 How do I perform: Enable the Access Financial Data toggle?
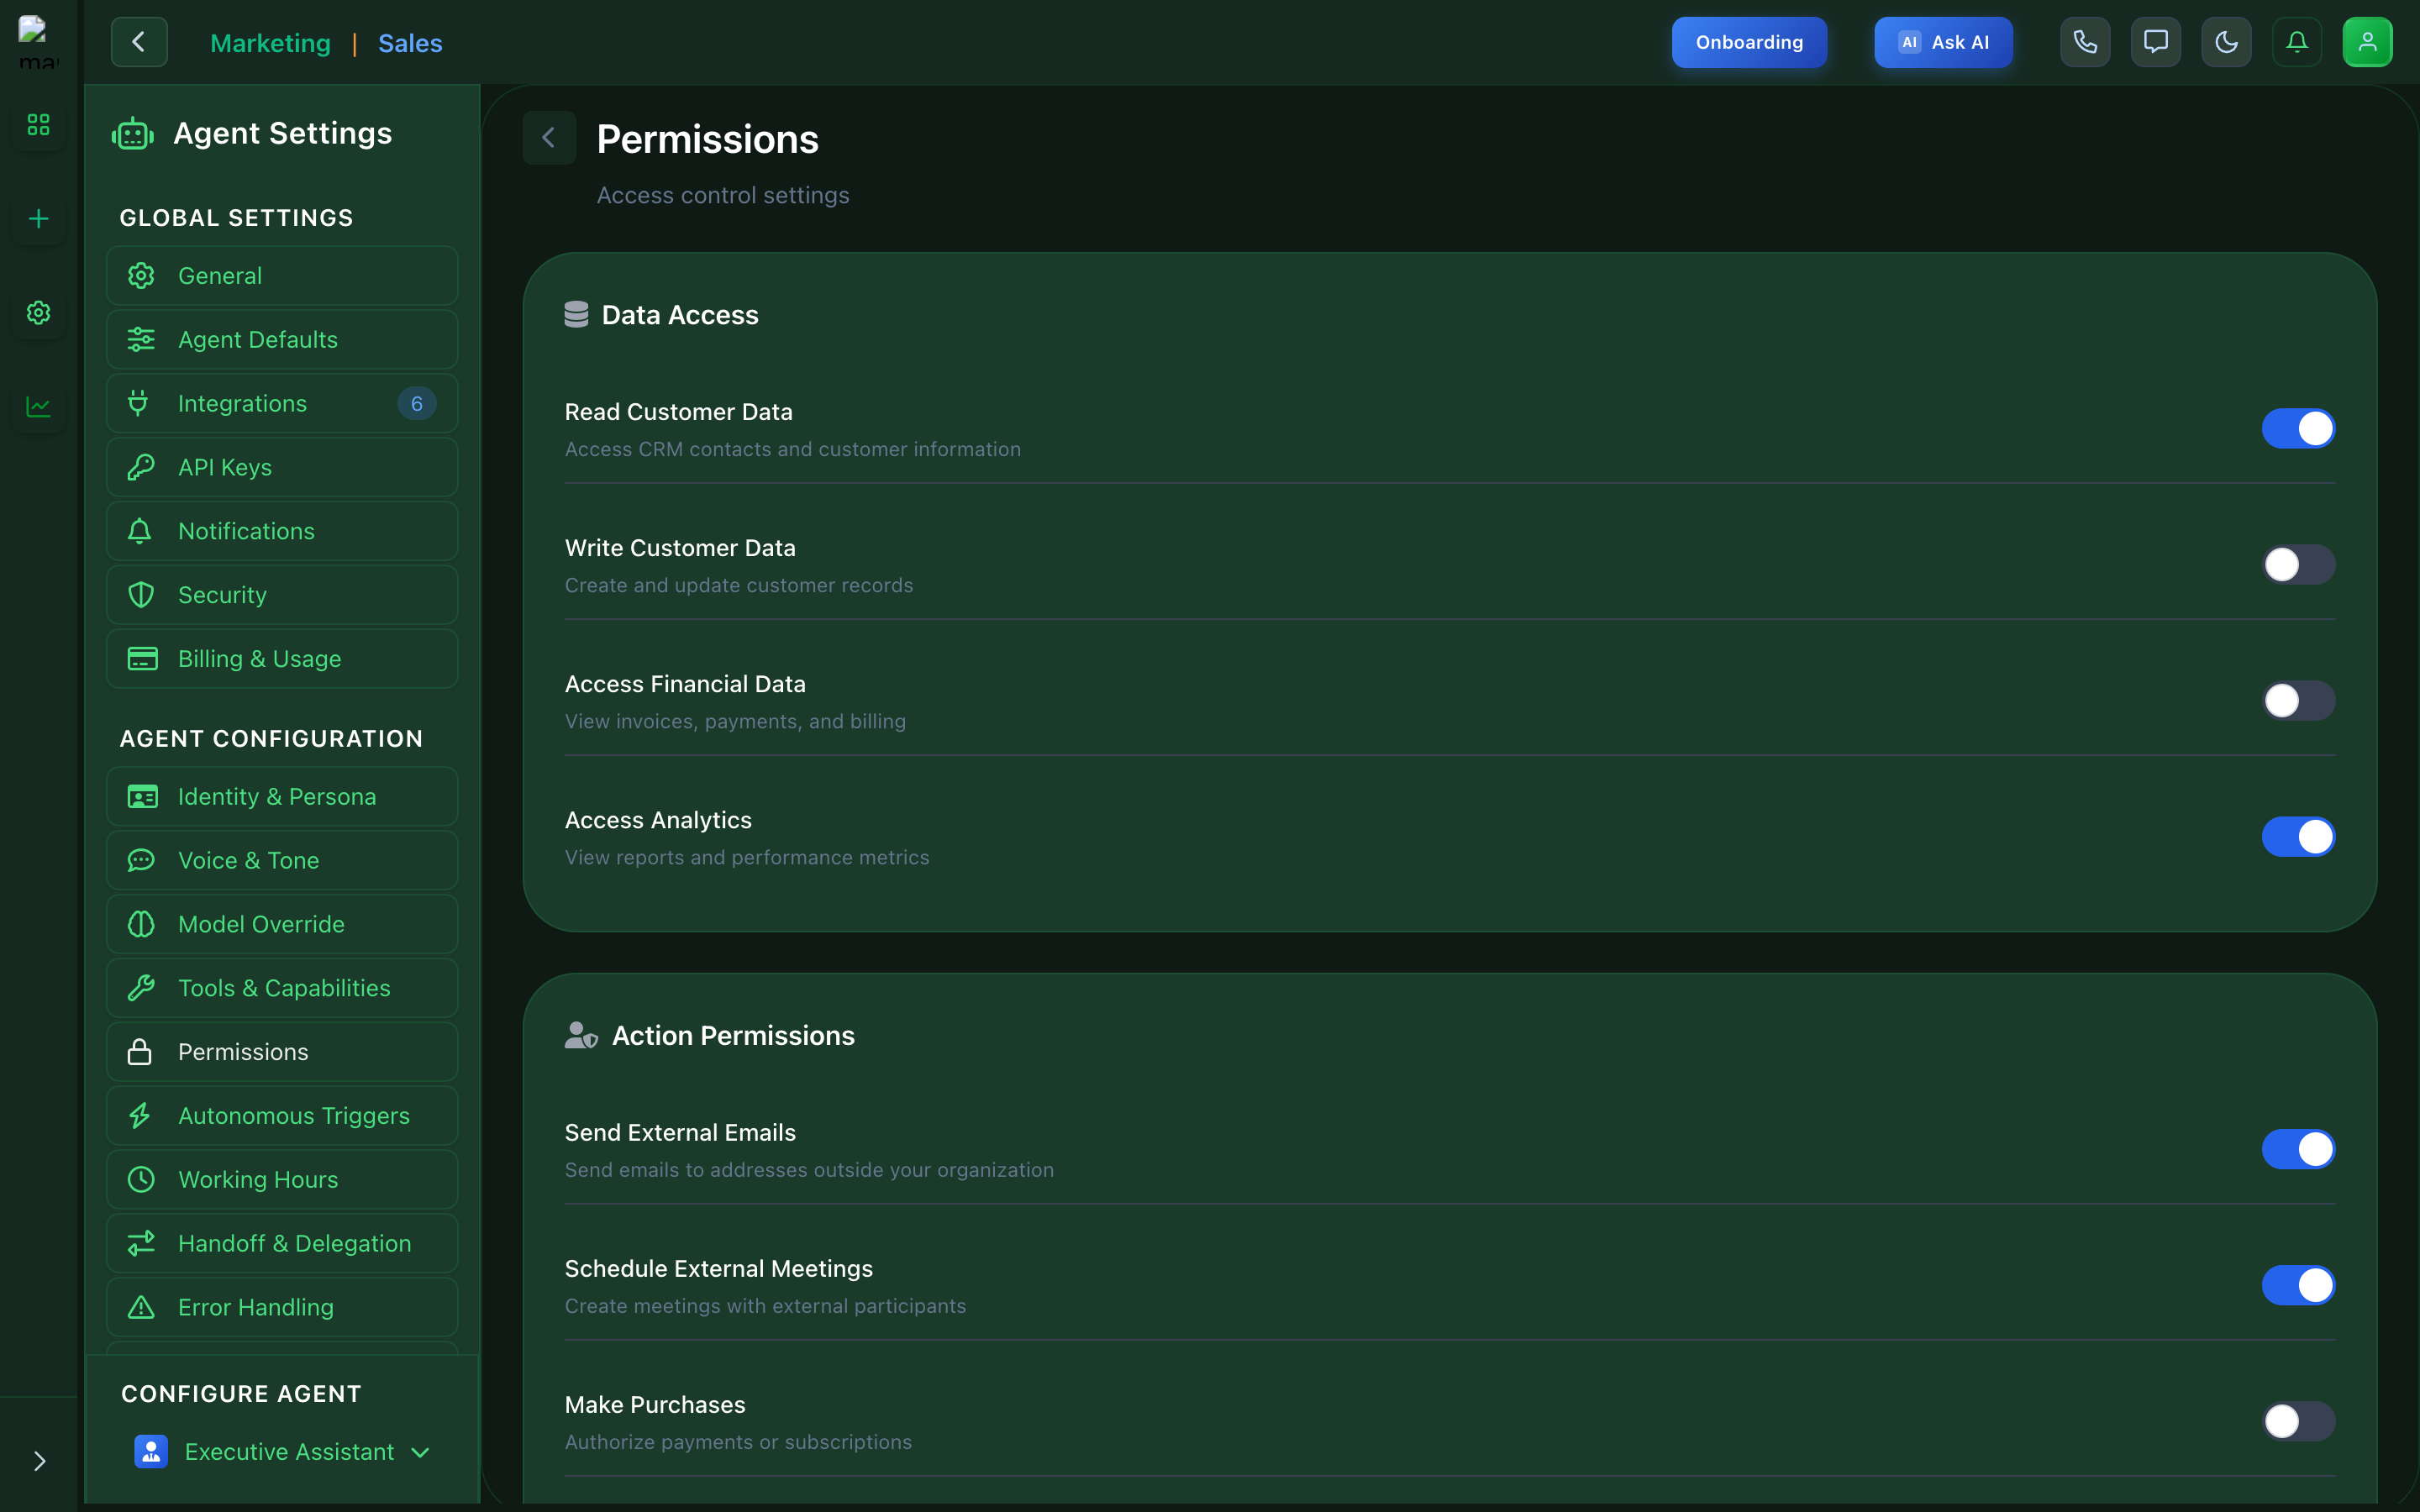click(x=2298, y=700)
